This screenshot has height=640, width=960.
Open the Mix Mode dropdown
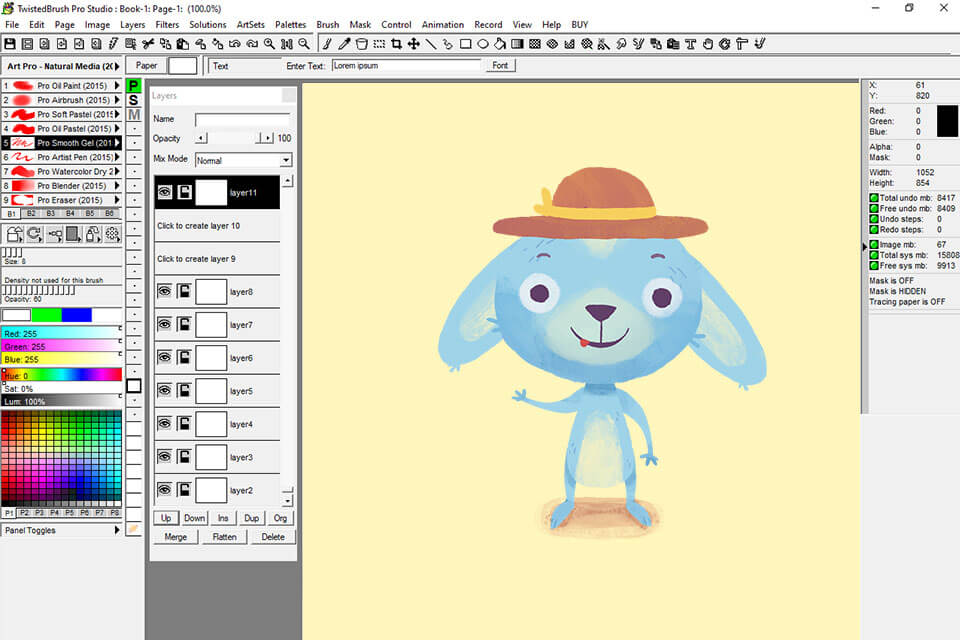click(285, 160)
